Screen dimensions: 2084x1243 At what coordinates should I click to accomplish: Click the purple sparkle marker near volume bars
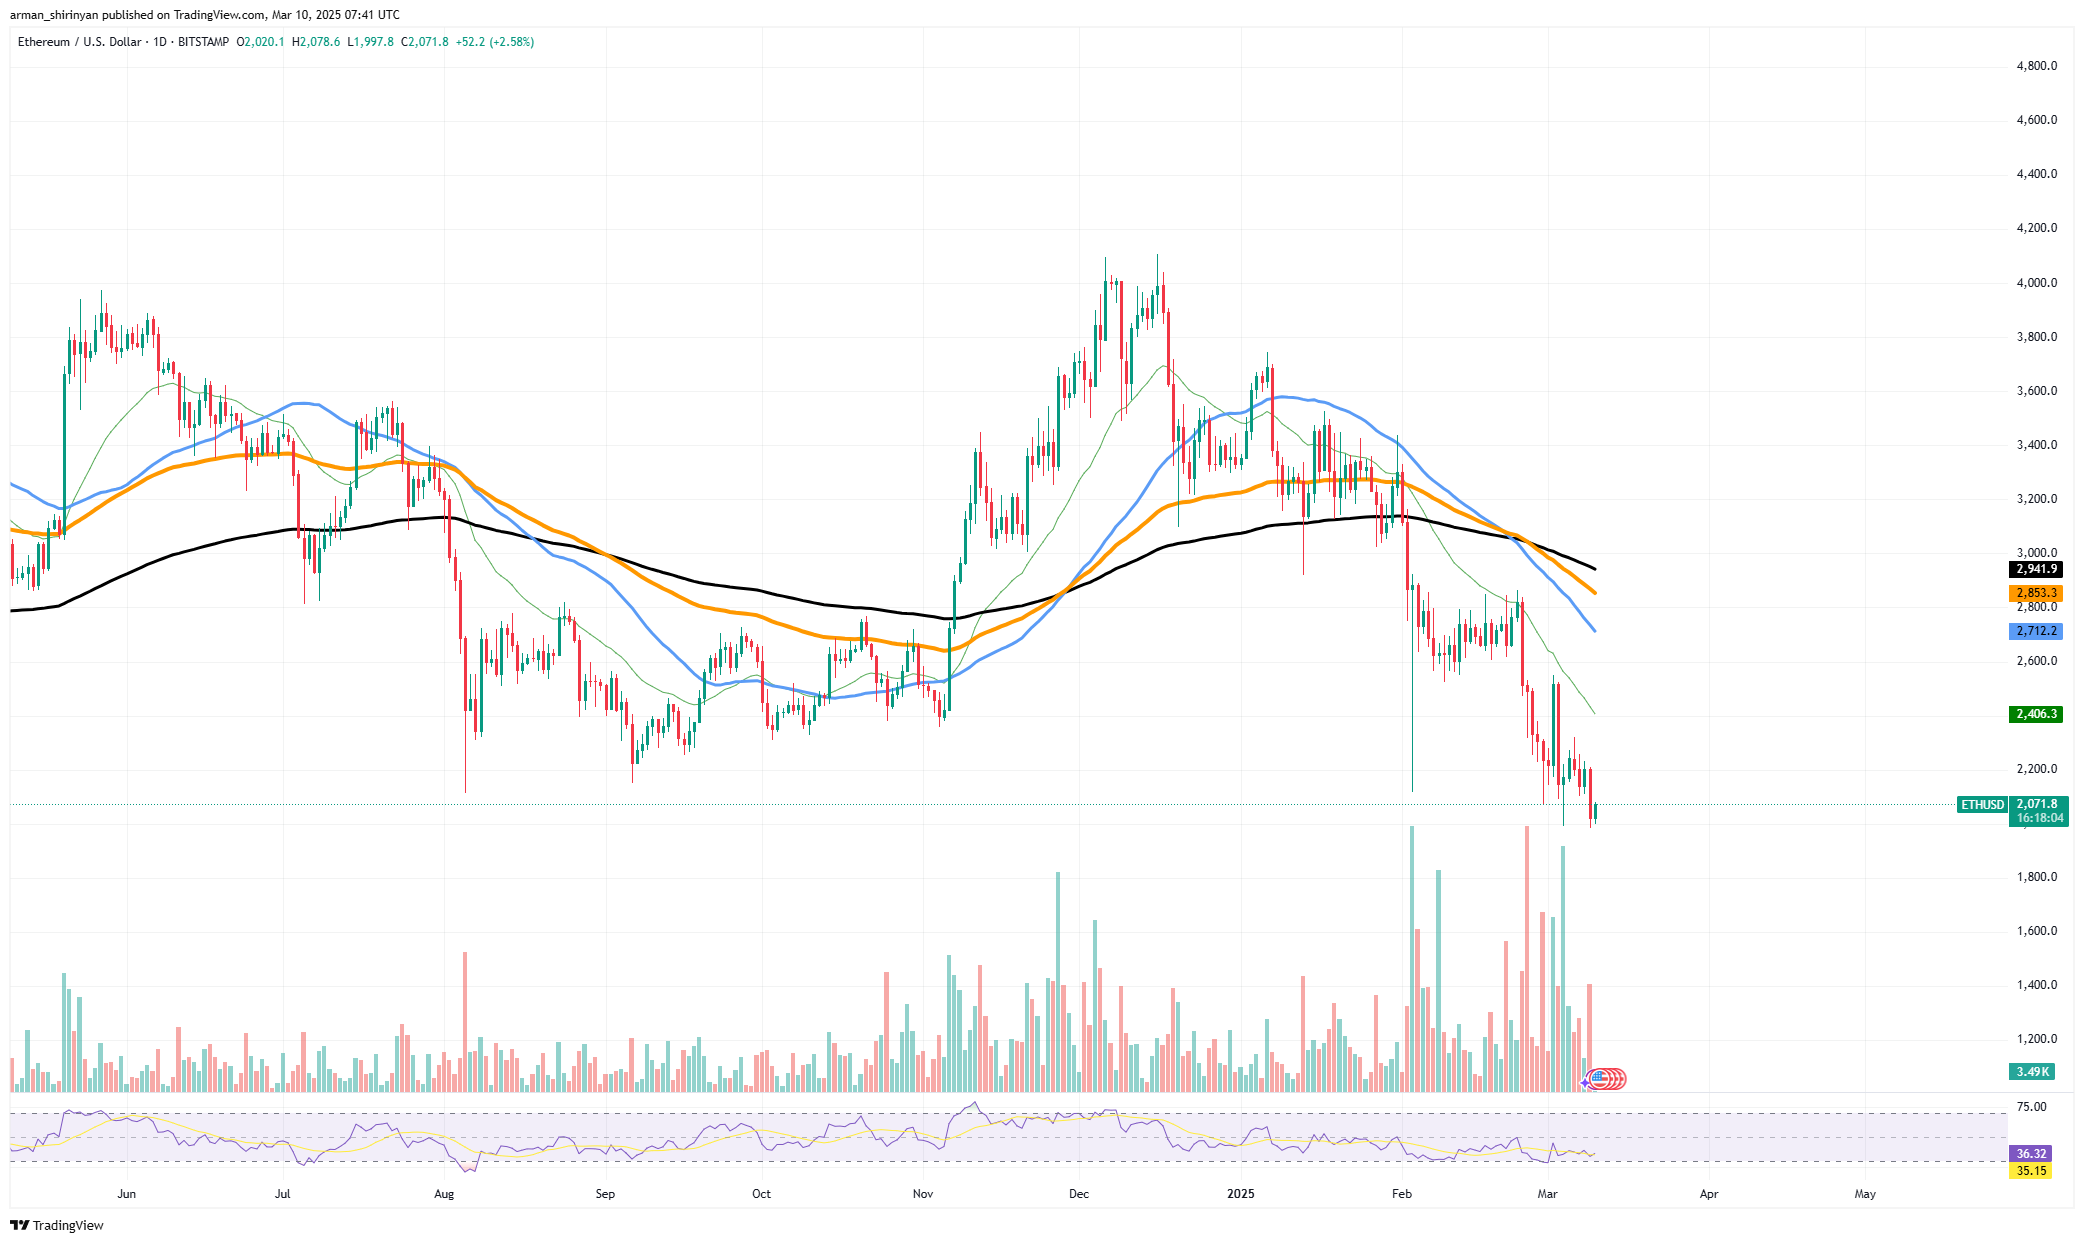click(1585, 1083)
